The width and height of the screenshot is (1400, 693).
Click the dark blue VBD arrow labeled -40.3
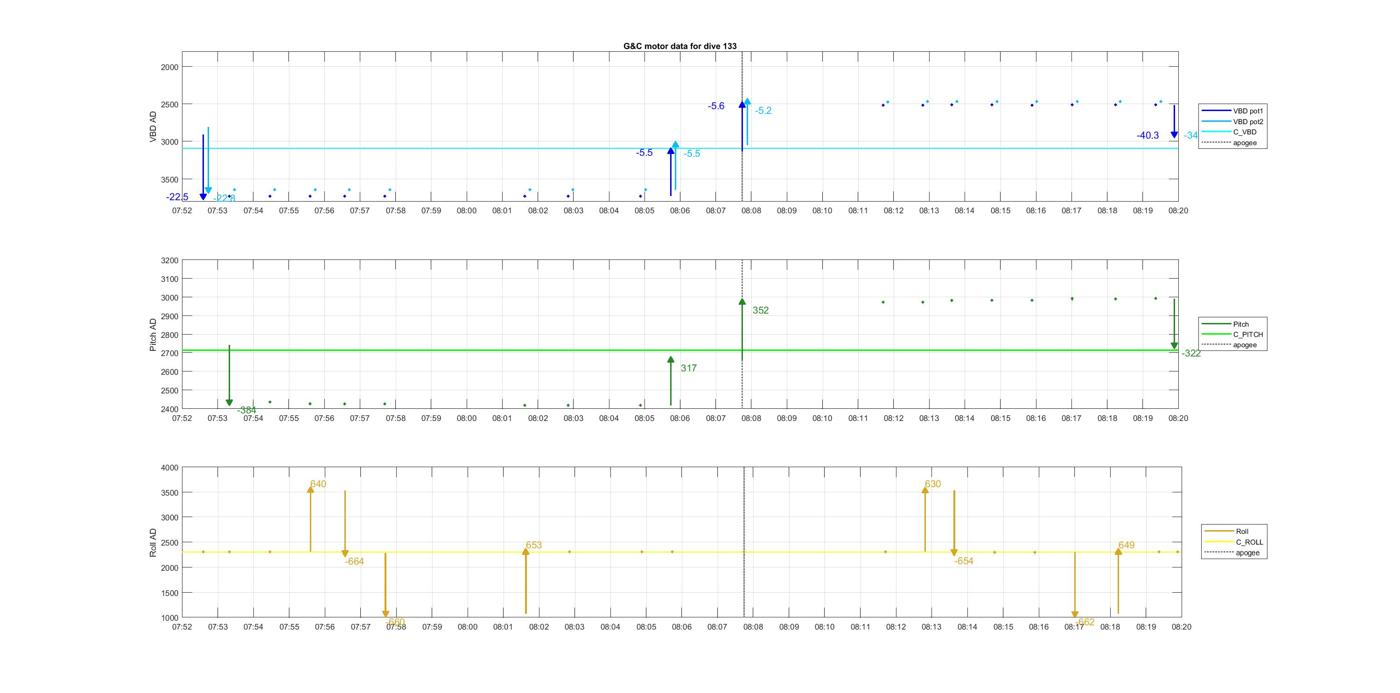(1174, 122)
